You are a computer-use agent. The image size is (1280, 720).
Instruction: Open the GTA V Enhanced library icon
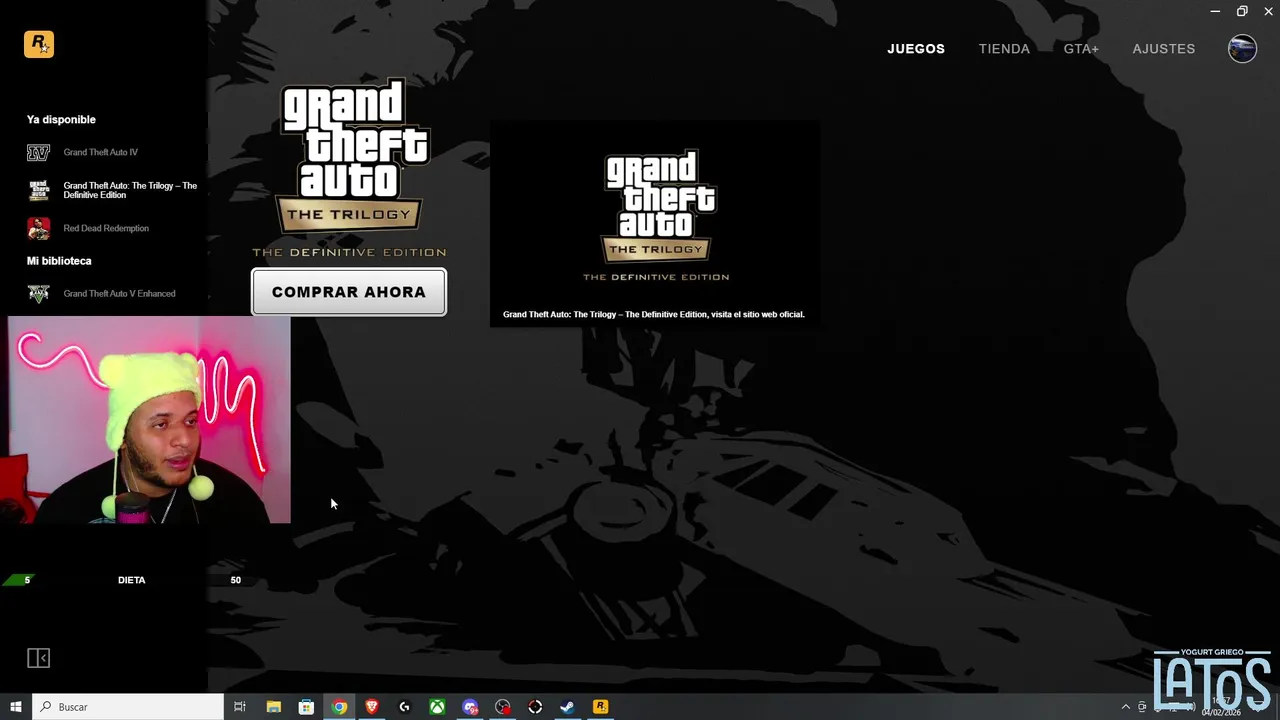[x=38, y=294]
